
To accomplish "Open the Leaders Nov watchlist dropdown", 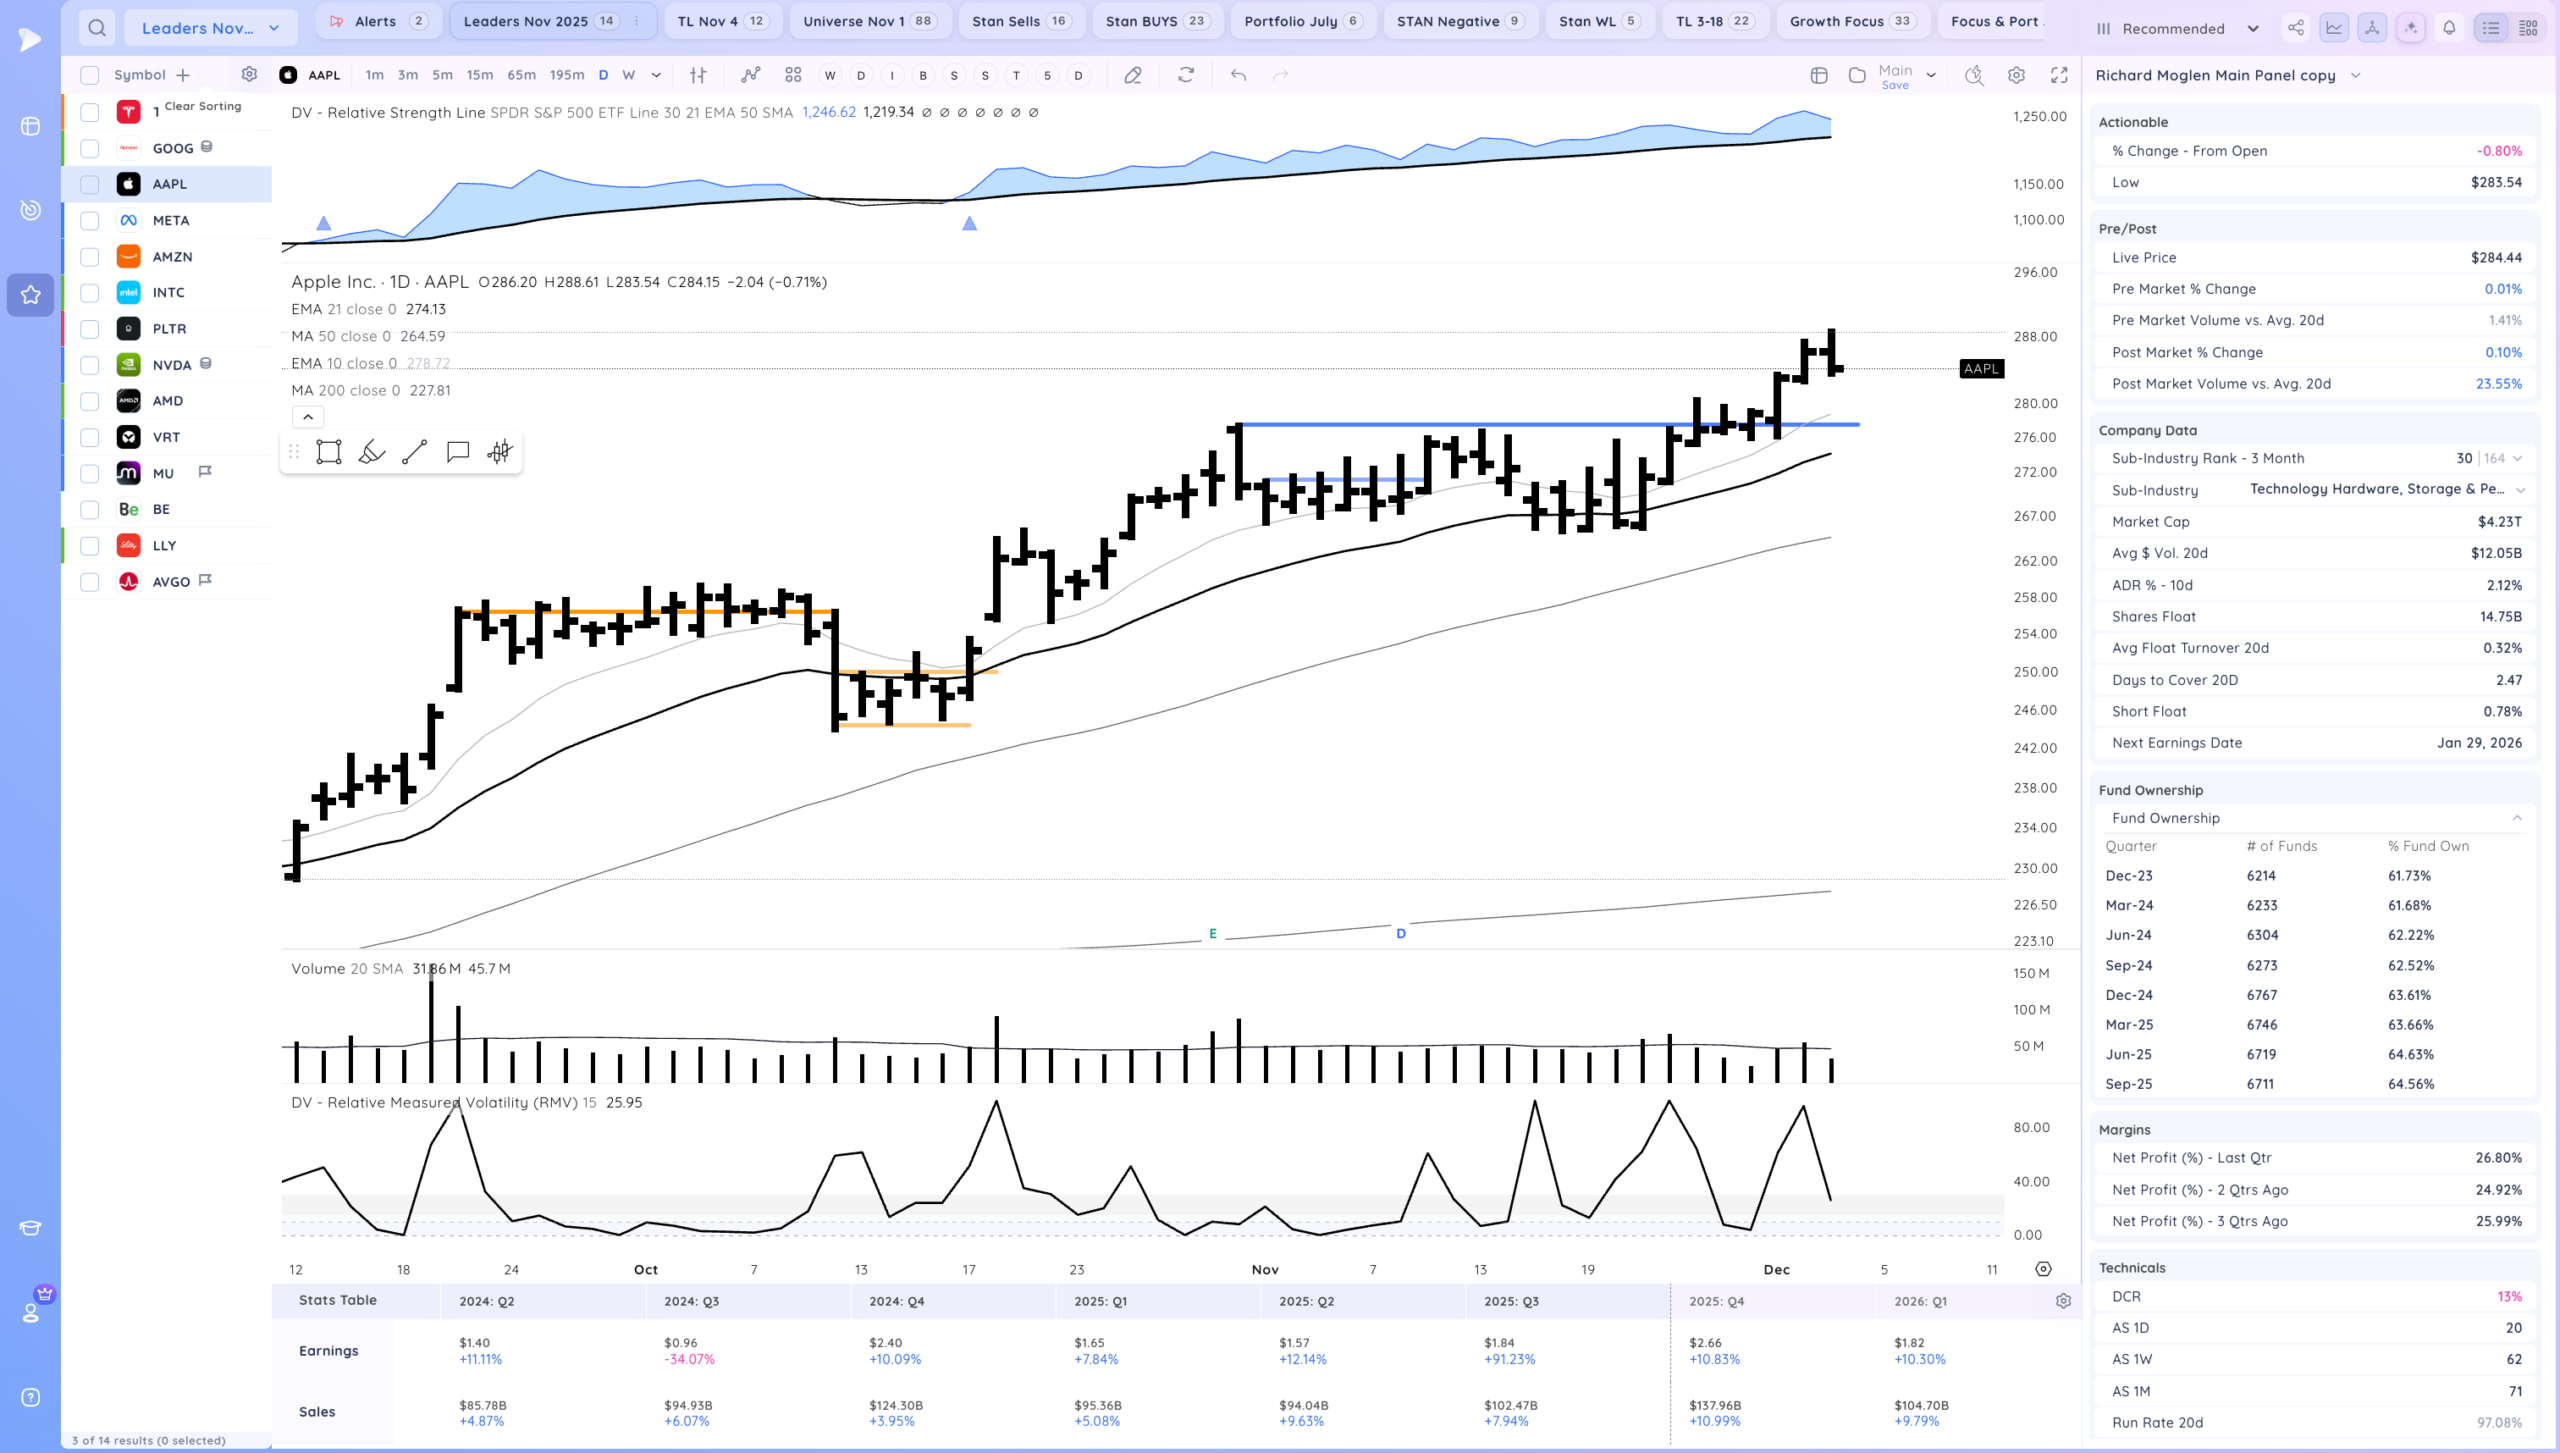I will tap(210, 28).
